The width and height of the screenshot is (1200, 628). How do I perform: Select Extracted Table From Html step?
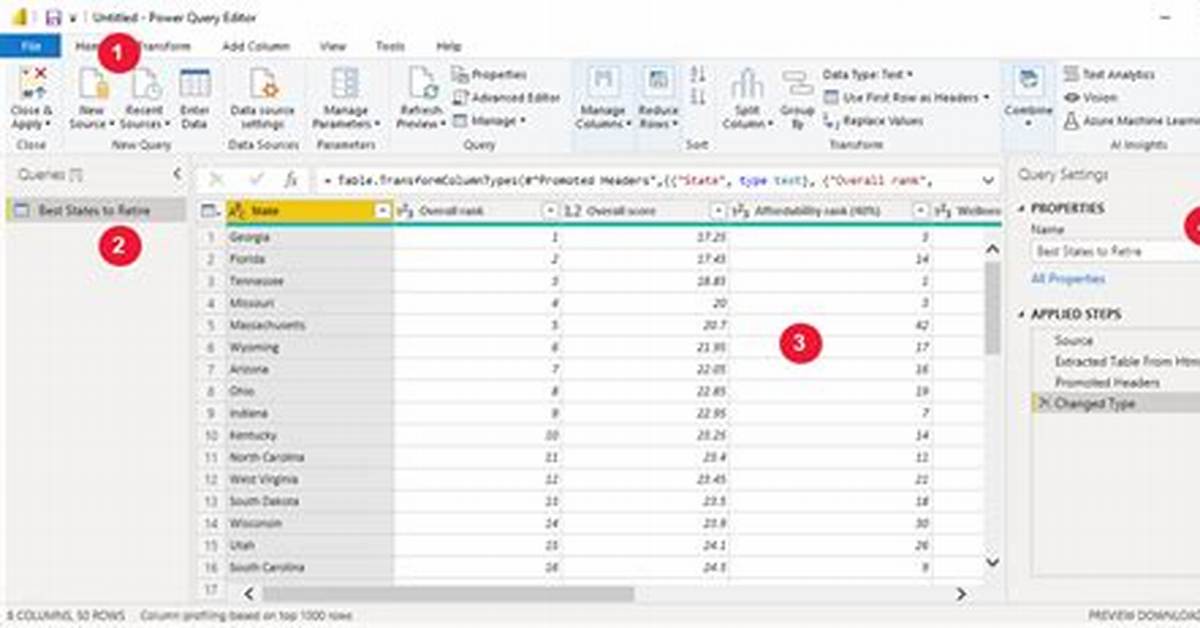tap(1127, 361)
